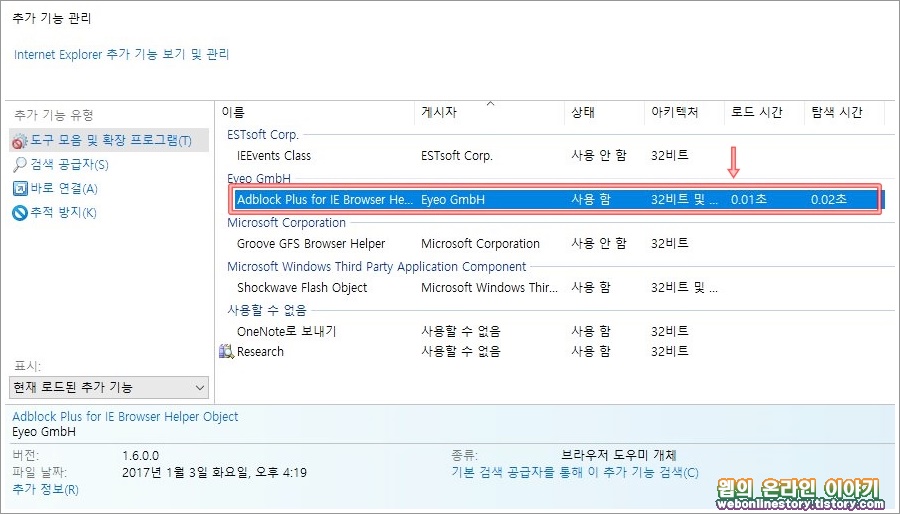This screenshot has height=514, width=900.
Task: Sort by 상태 column header
Action: 604,112
